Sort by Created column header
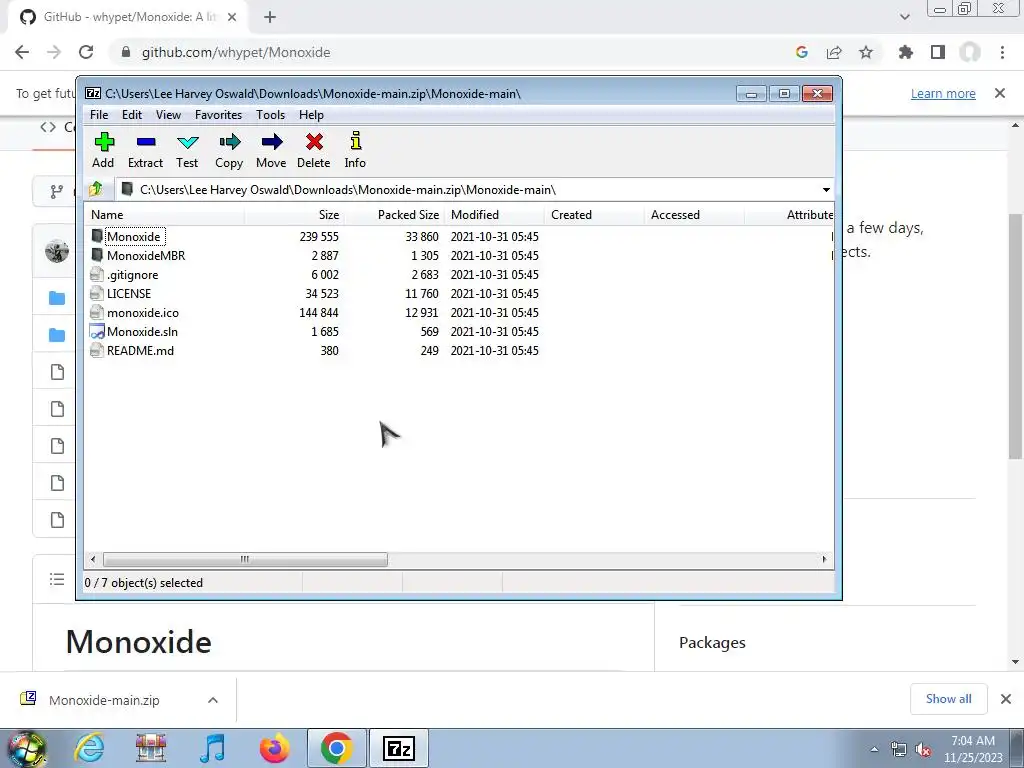The height and width of the screenshot is (768, 1024). pos(594,215)
